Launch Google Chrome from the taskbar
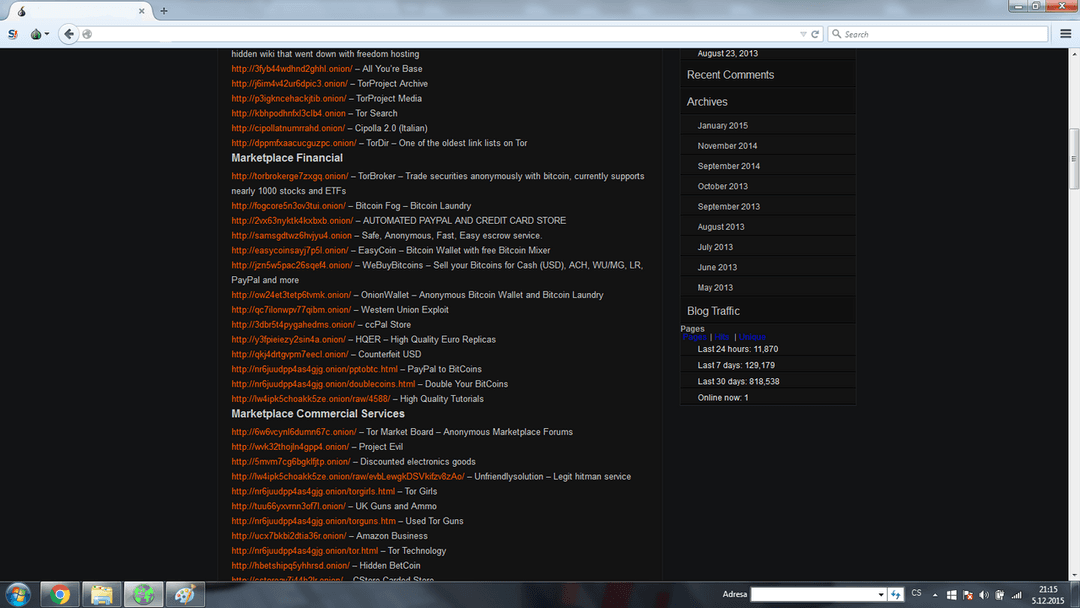 60,594
